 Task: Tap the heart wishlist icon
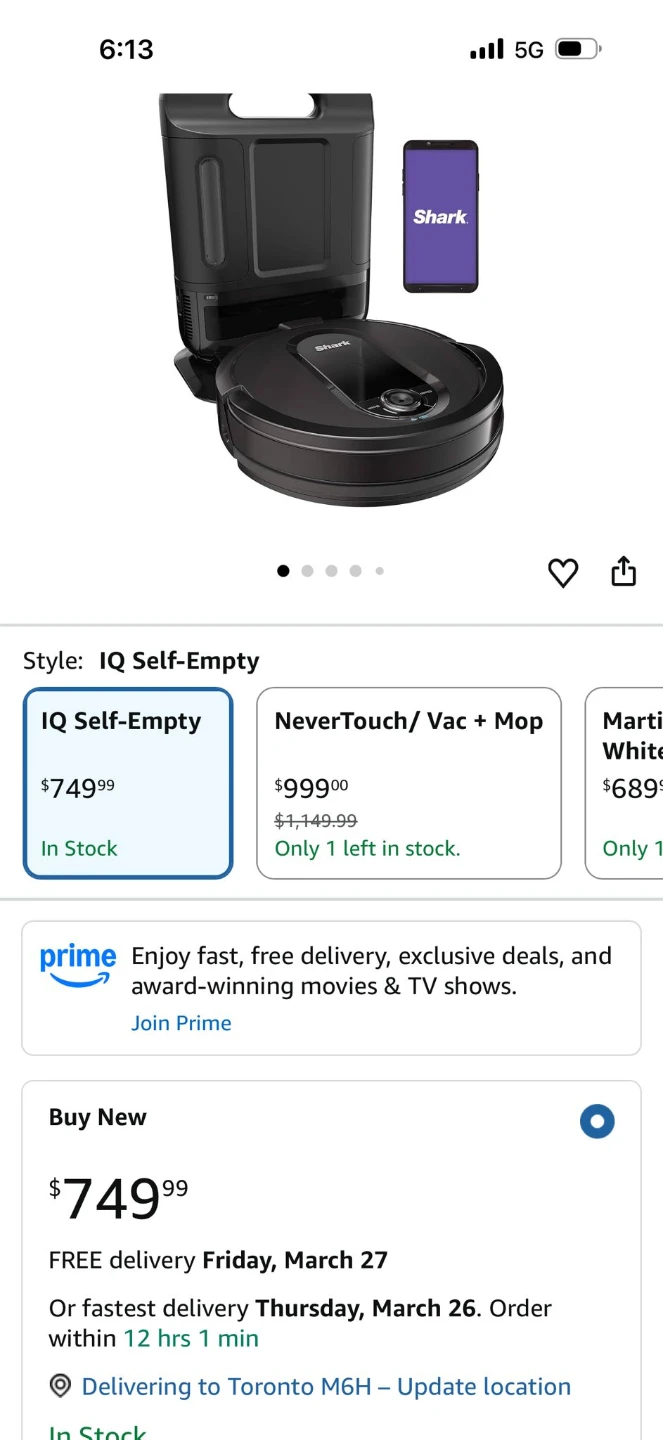tap(563, 572)
